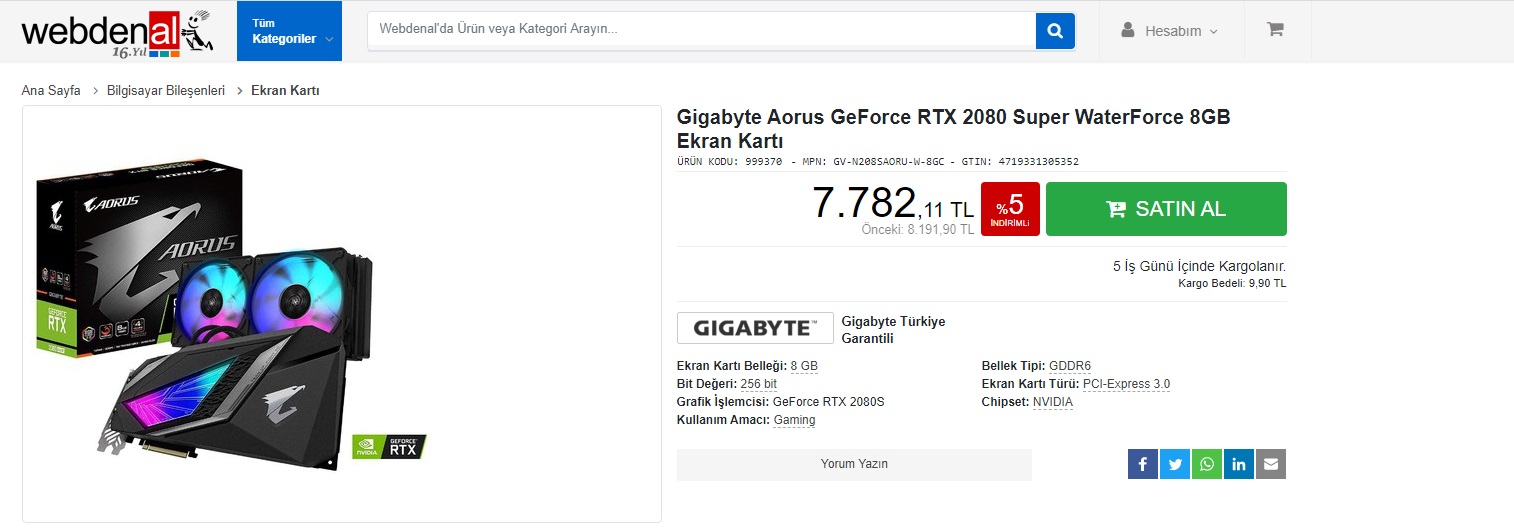The height and width of the screenshot is (528, 1514).
Task: Click the product title heading
Action: coord(953,129)
